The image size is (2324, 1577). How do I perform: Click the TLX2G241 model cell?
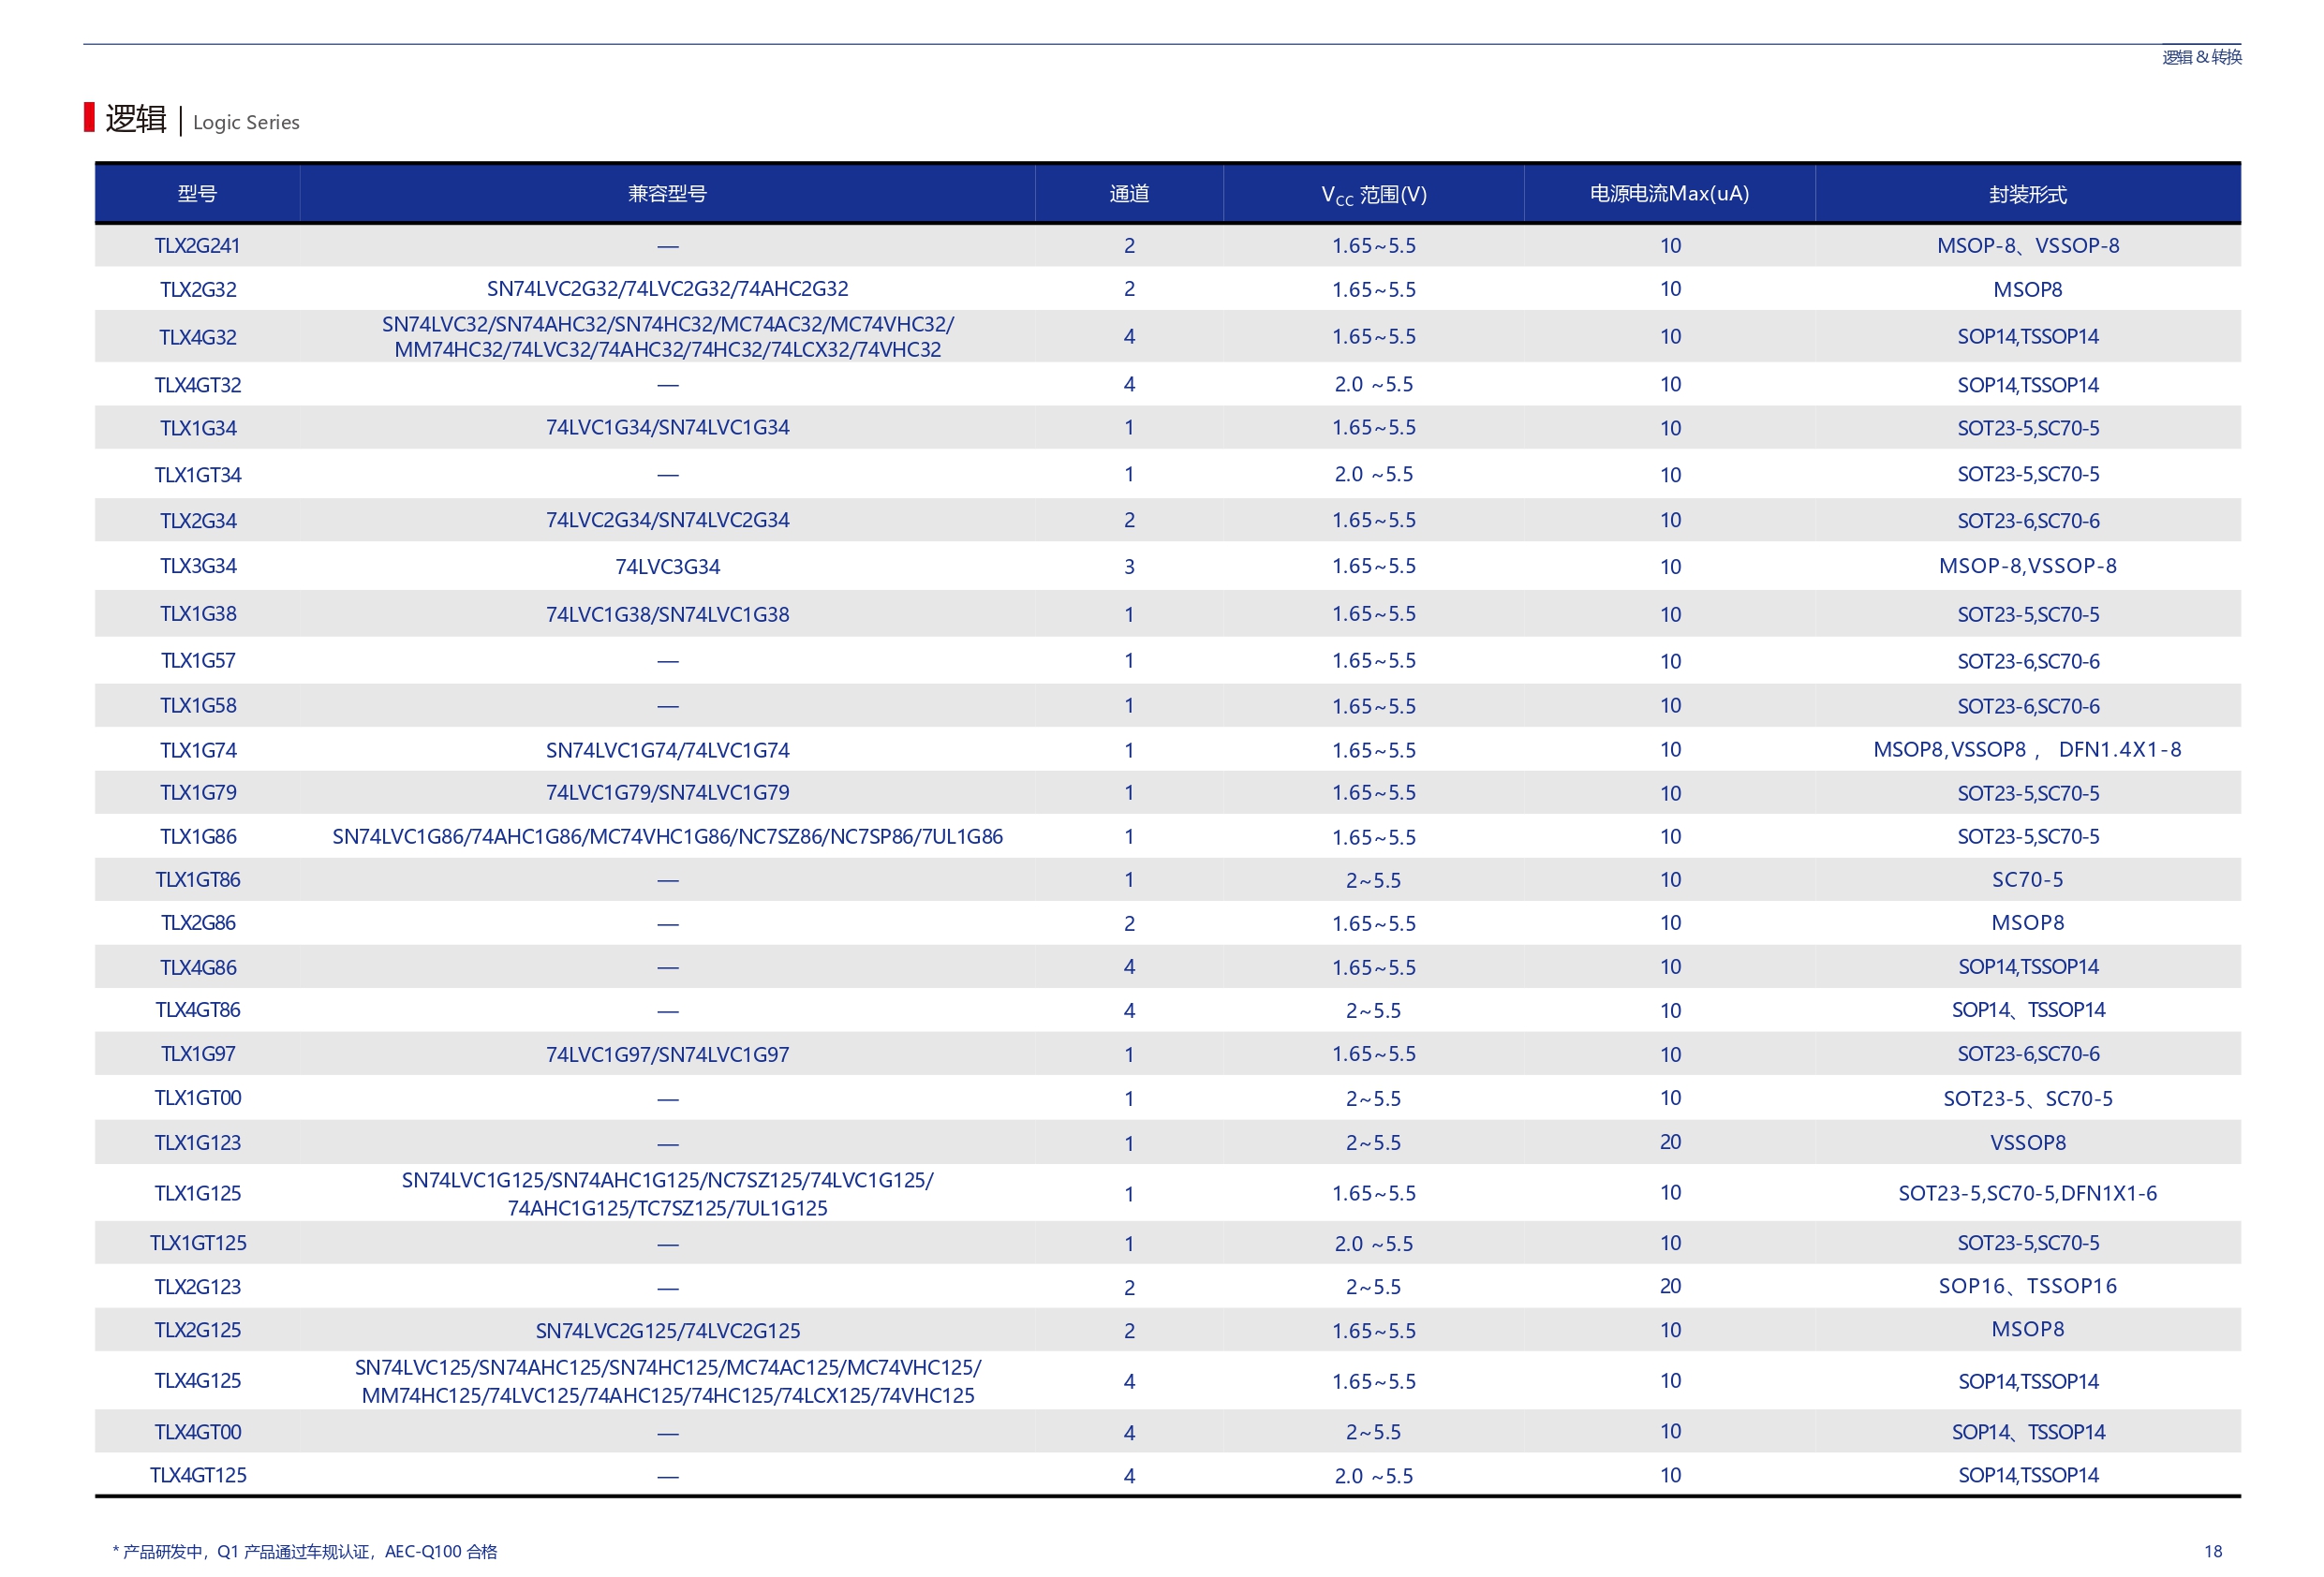197,246
